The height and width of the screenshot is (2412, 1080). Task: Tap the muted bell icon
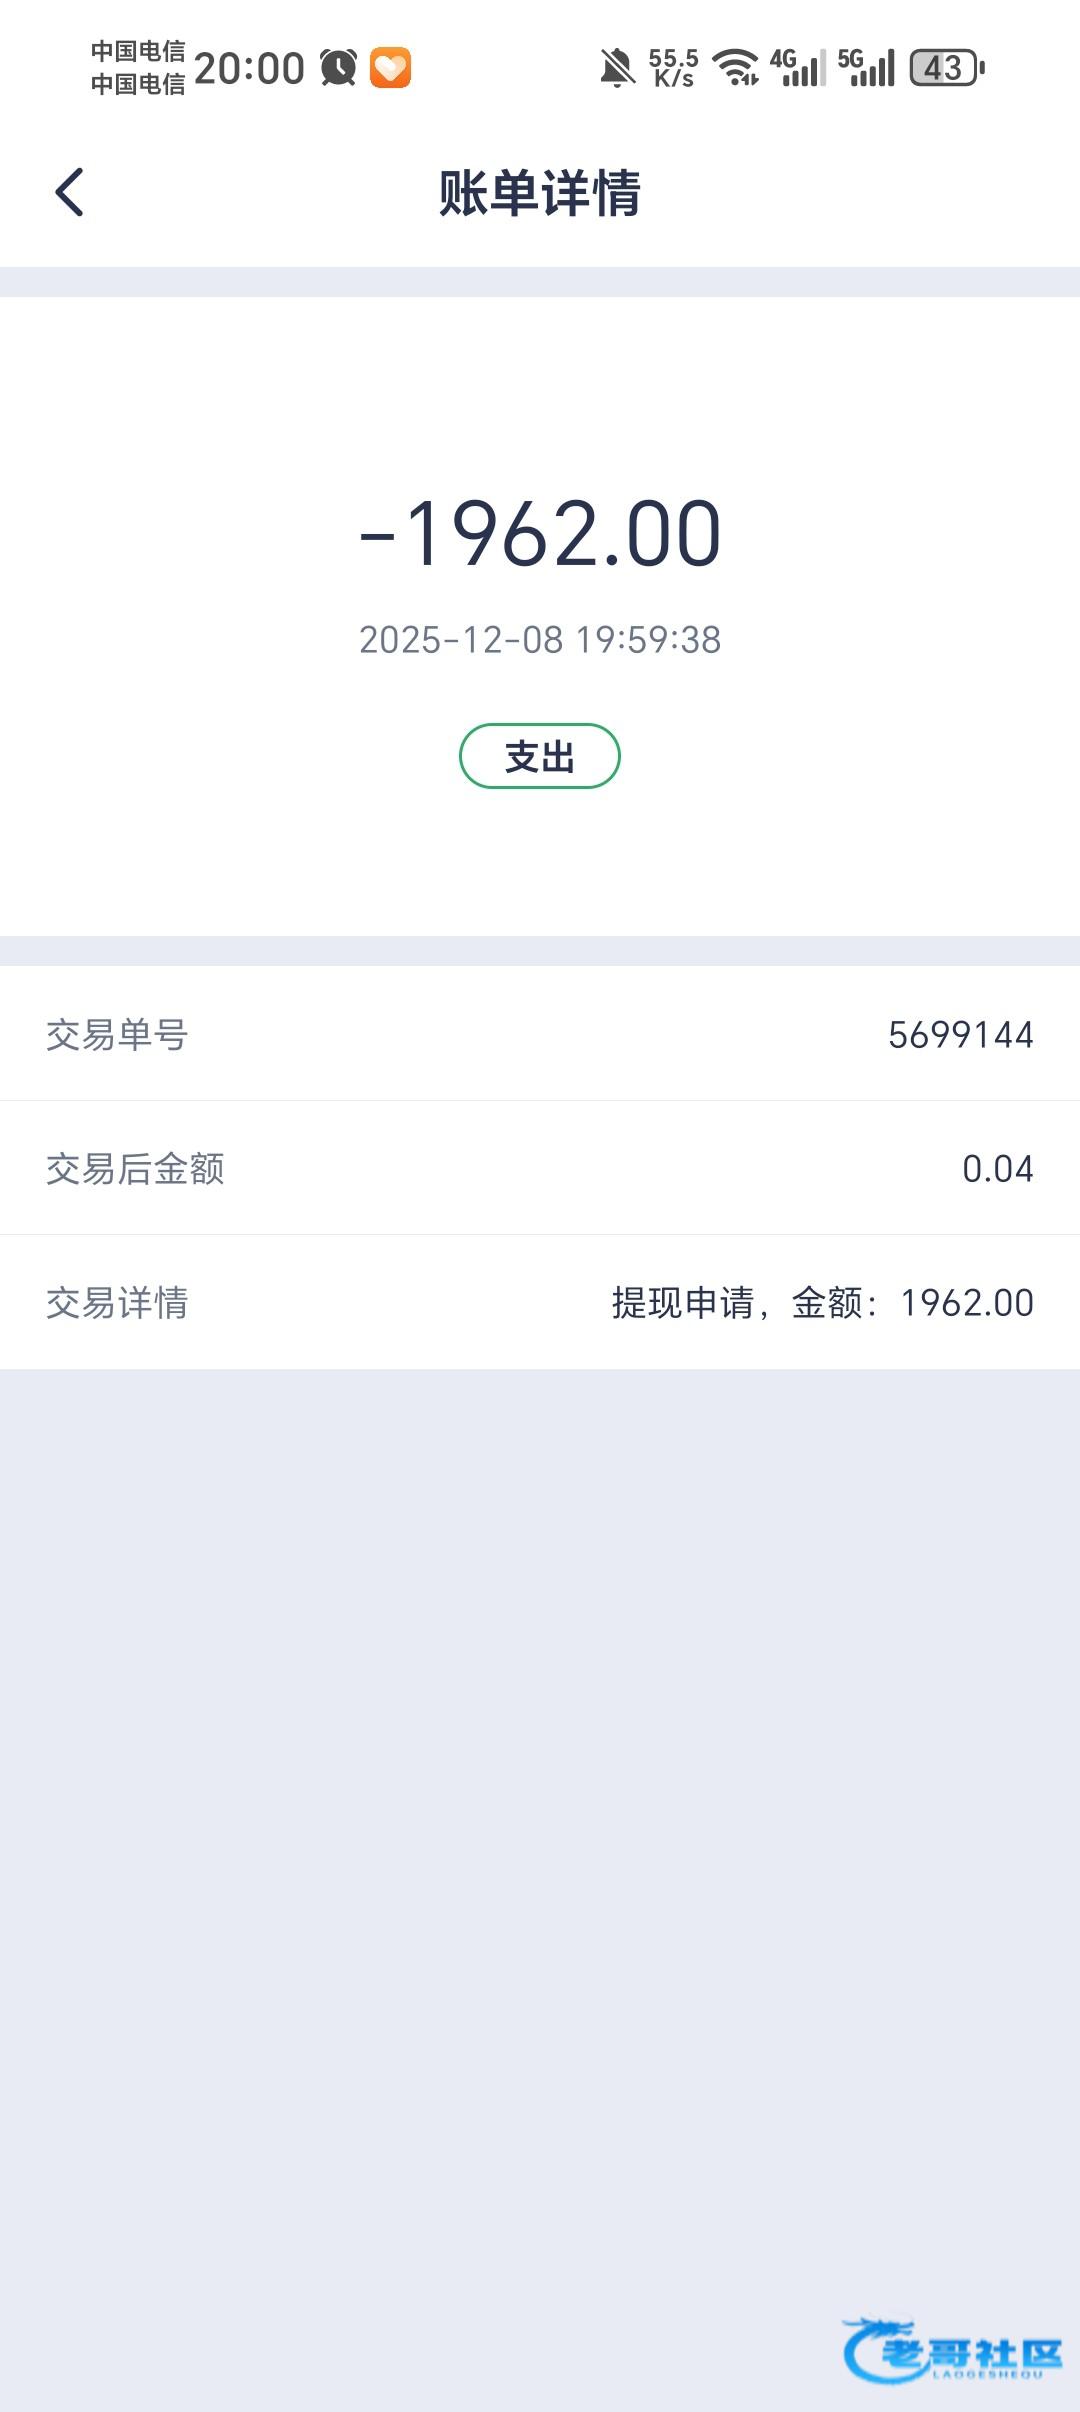click(x=617, y=68)
